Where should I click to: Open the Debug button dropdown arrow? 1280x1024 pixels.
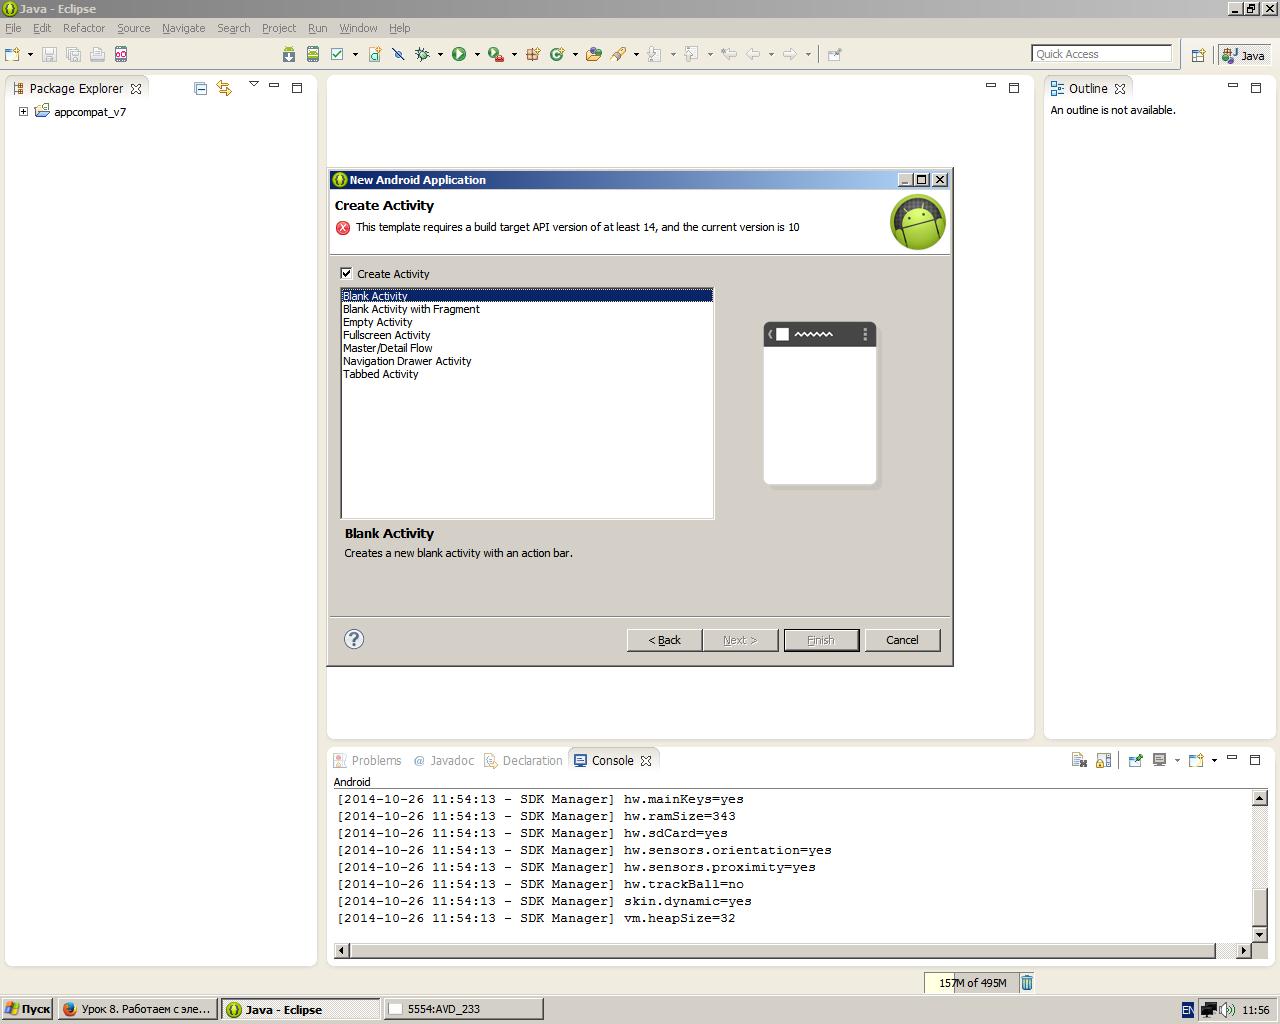click(x=440, y=54)
